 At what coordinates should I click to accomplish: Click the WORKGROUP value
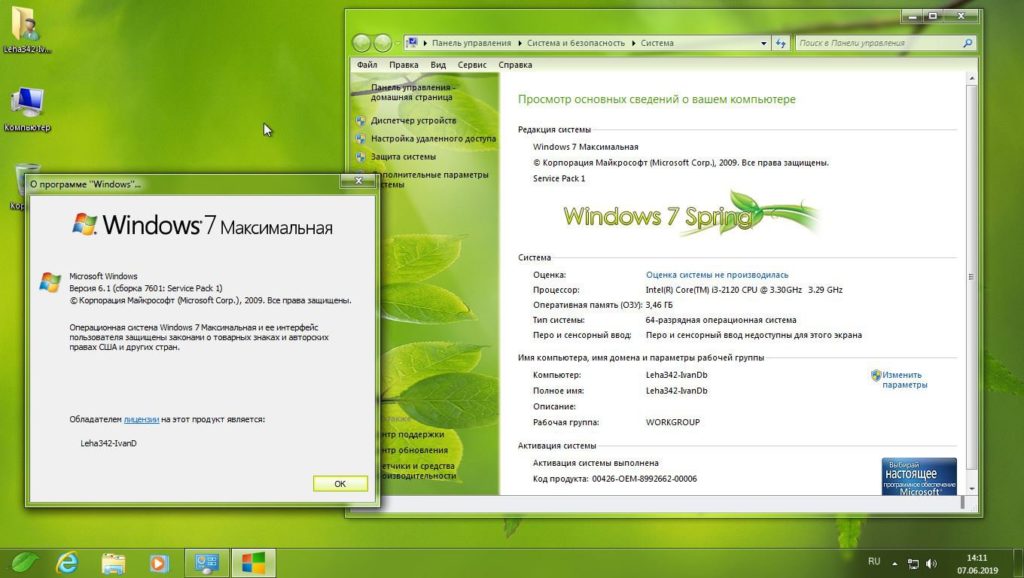(673, 422)
